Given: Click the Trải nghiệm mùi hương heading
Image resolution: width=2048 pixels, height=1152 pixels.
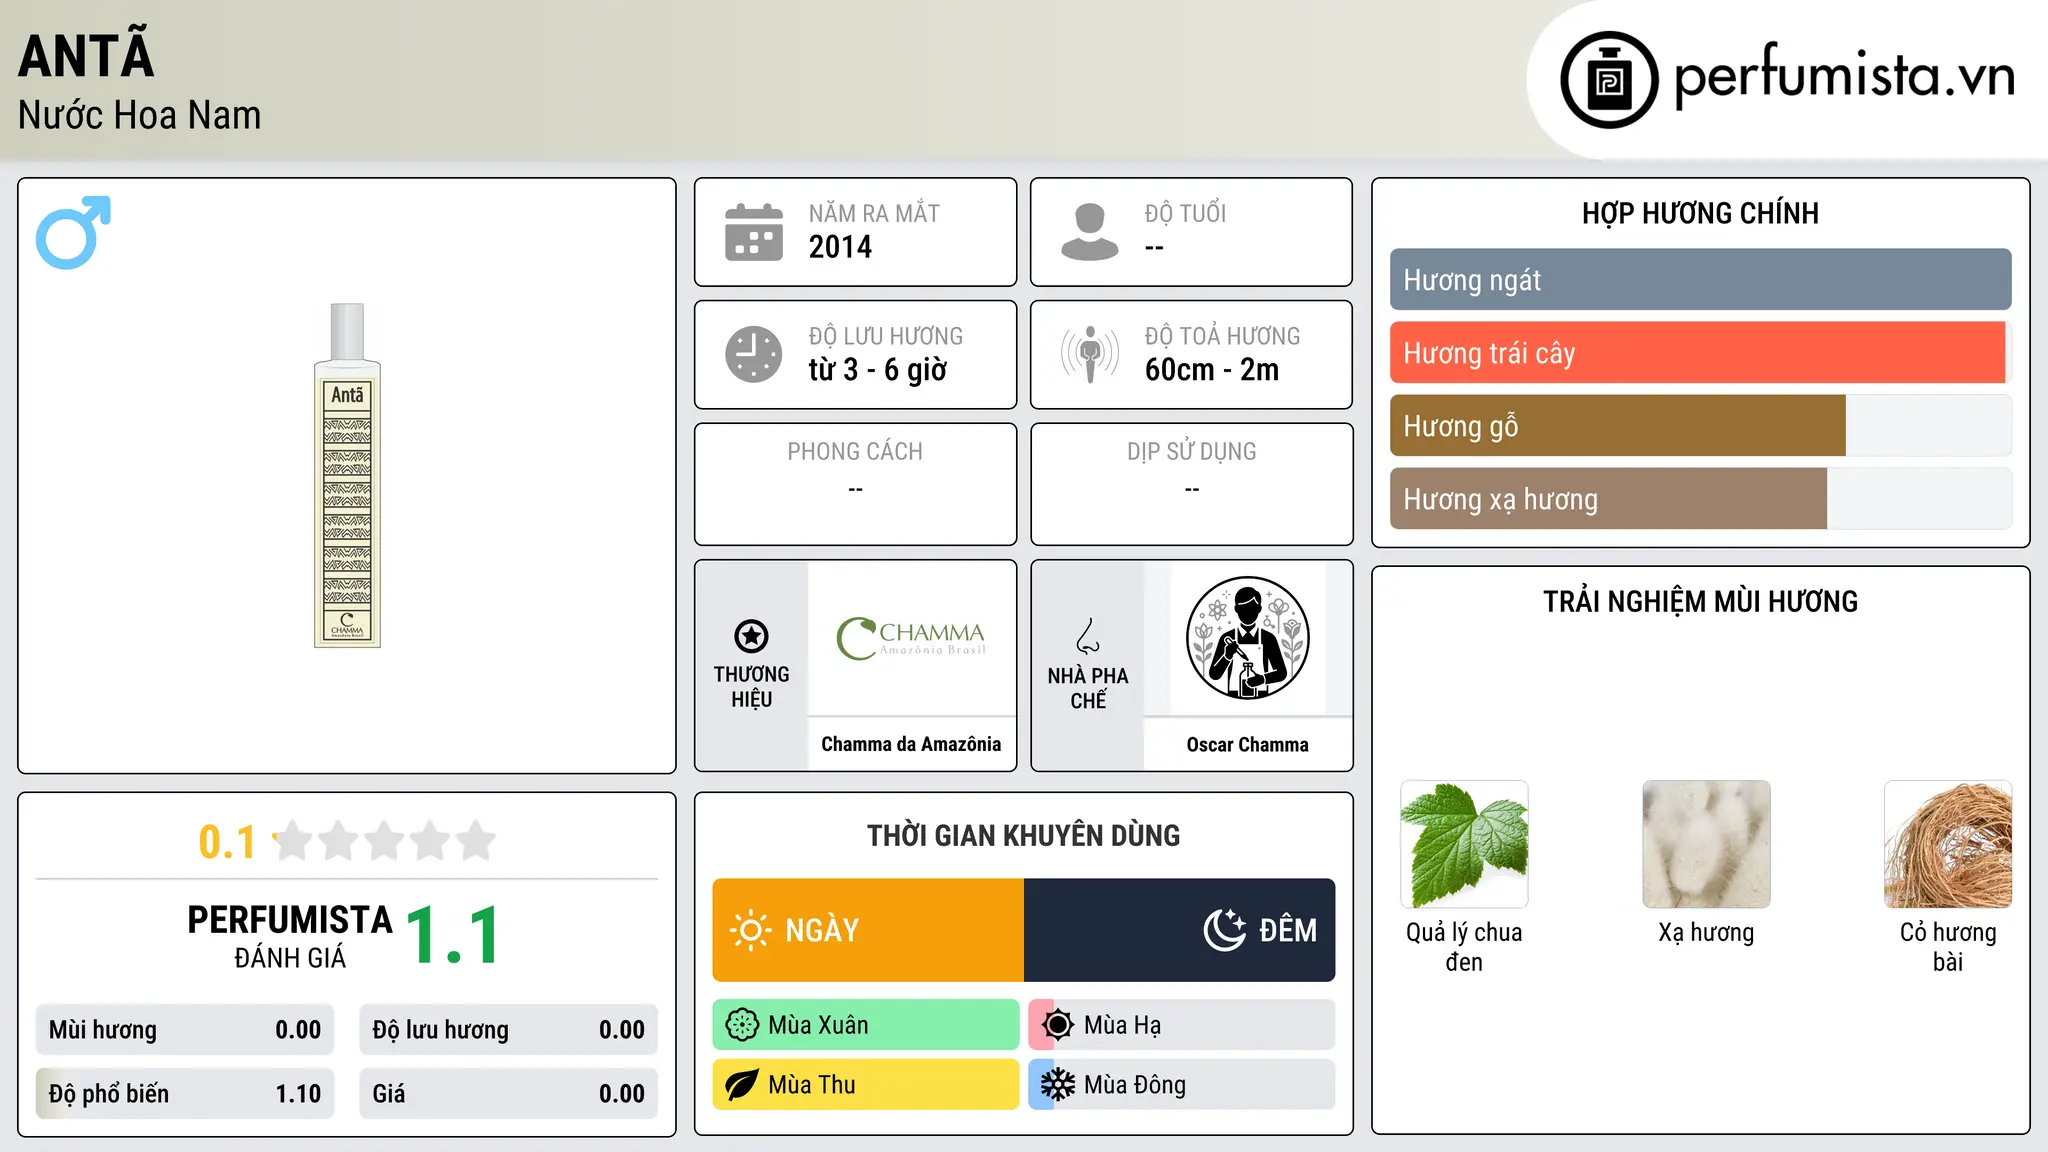Looking at the screenshot, I should (1700, 601).
